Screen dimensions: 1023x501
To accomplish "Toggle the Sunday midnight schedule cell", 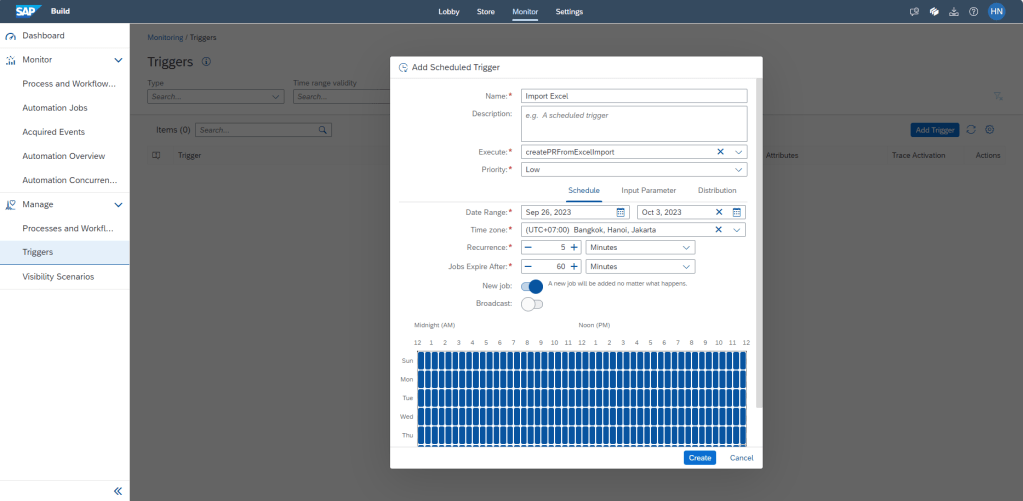I will pos(422,360).
